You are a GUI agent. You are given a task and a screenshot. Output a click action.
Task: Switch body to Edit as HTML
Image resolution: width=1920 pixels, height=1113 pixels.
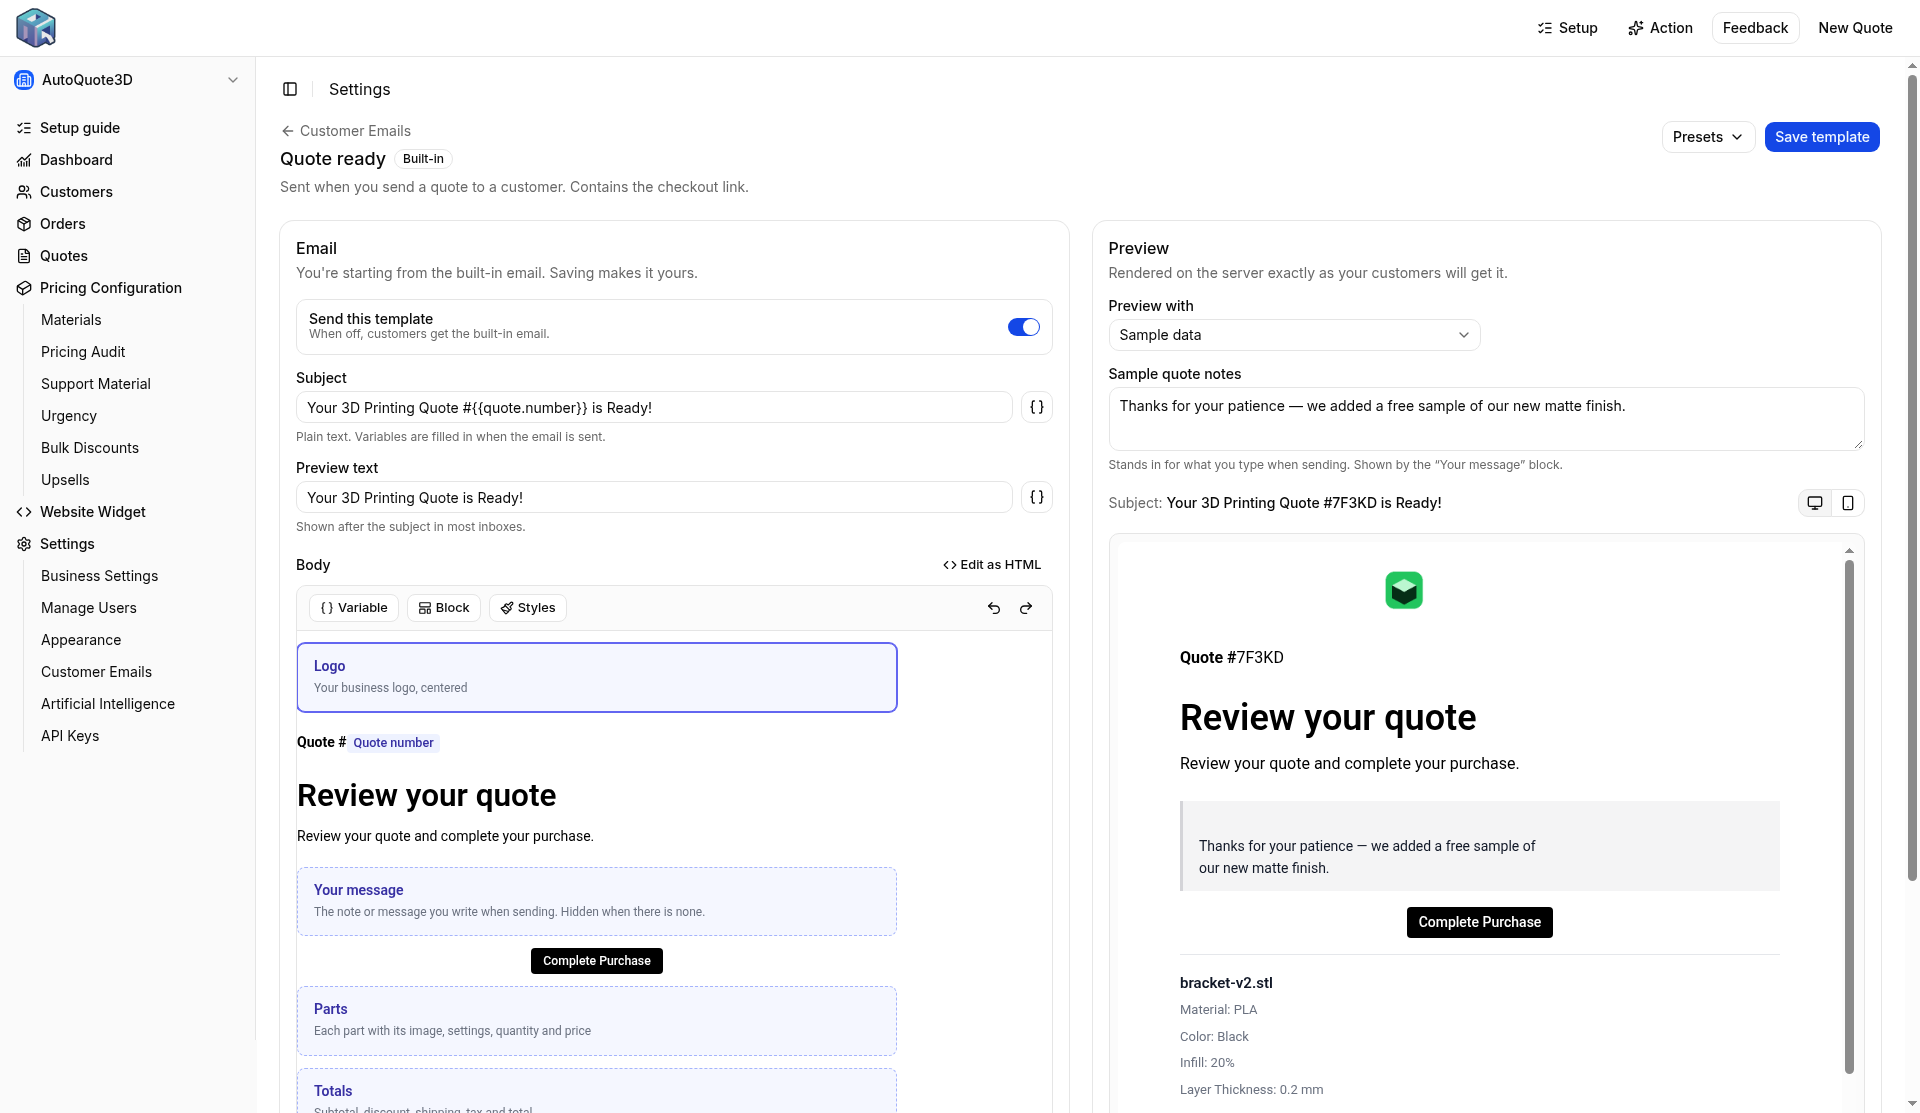(x=992, y=565)
